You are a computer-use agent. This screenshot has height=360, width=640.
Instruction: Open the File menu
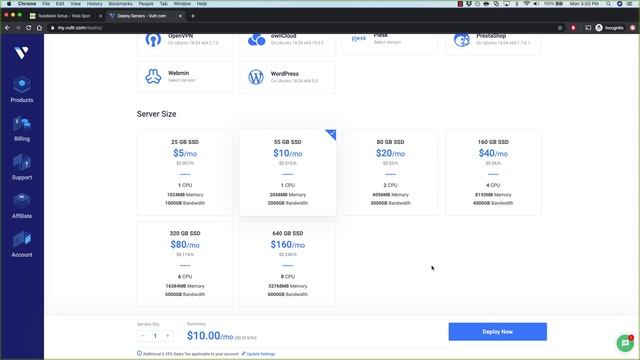(x=46, y=4)
